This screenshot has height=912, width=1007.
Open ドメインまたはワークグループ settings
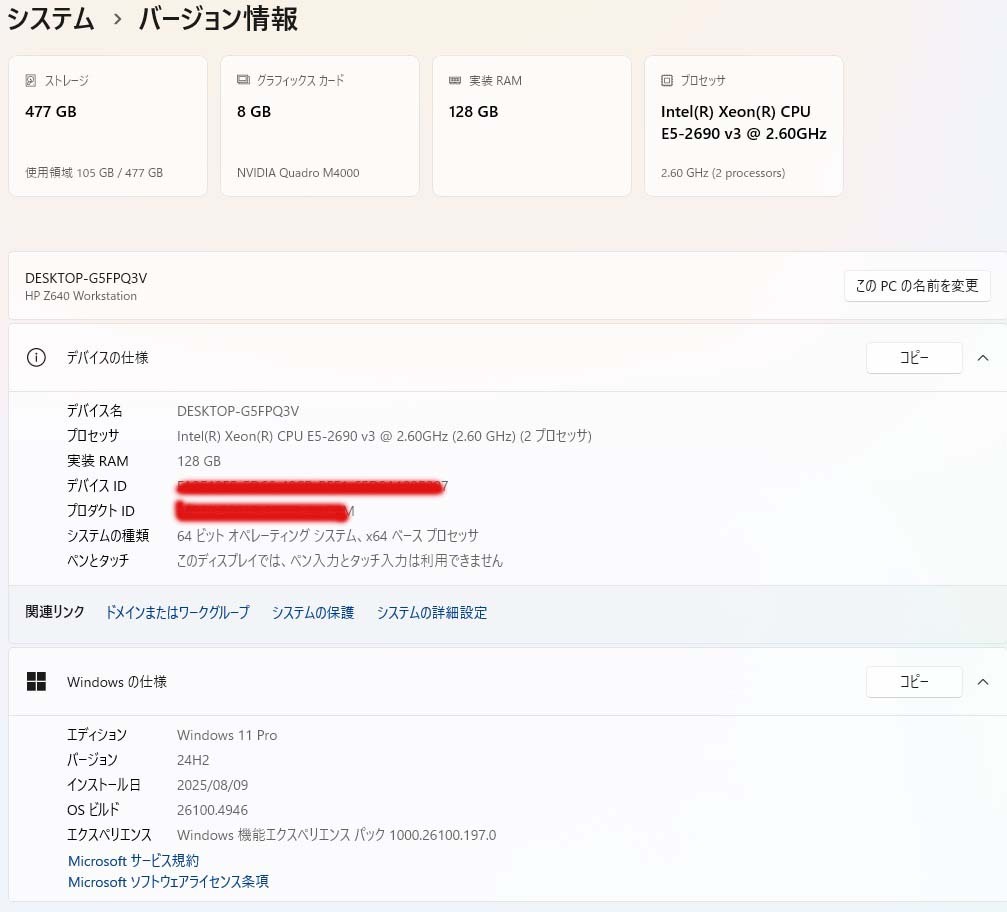(177, 612)
